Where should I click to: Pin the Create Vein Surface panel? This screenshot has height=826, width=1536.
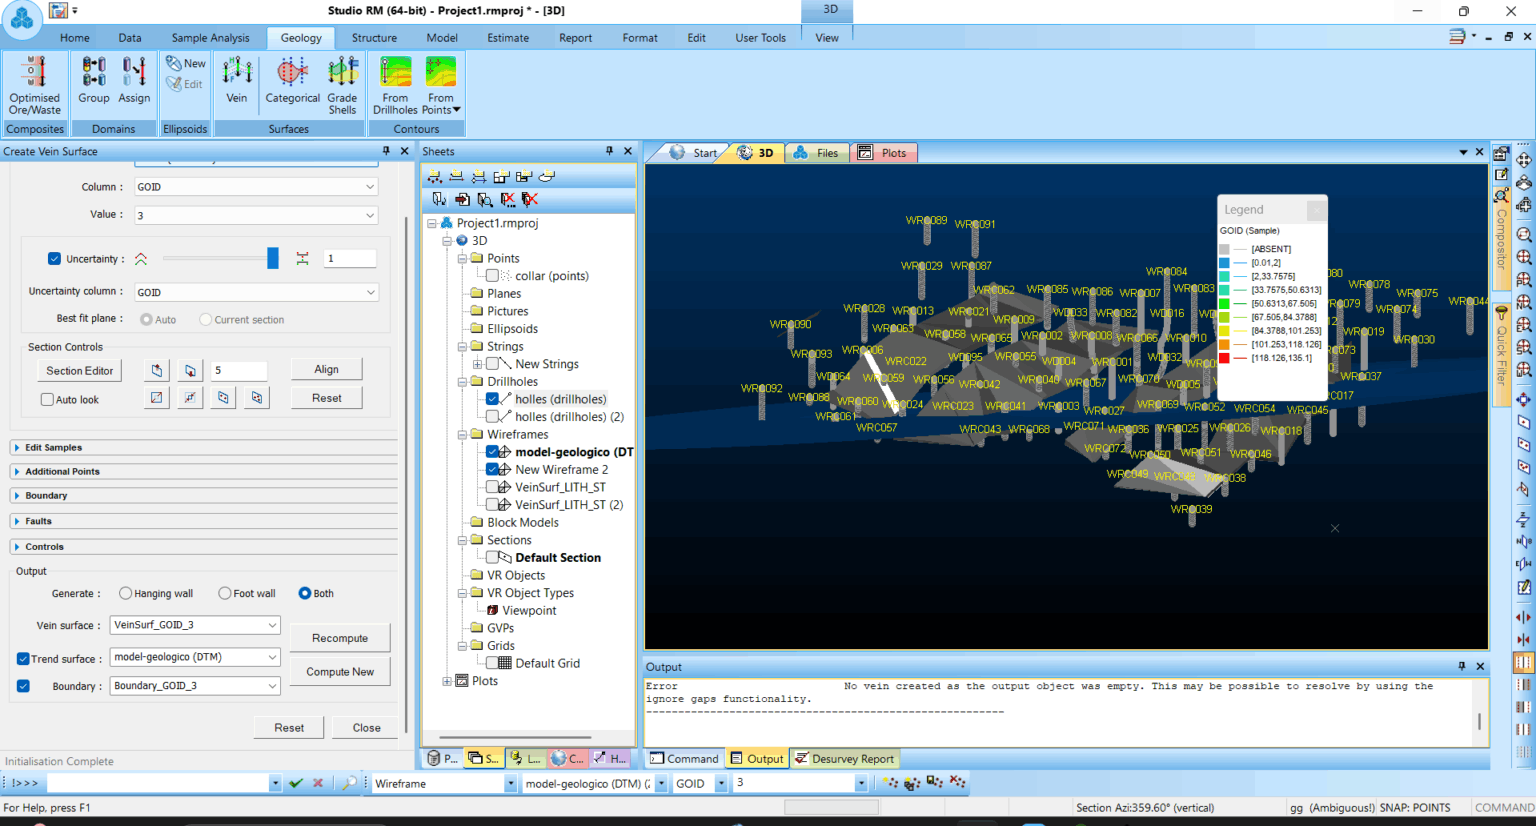point(386,151)
